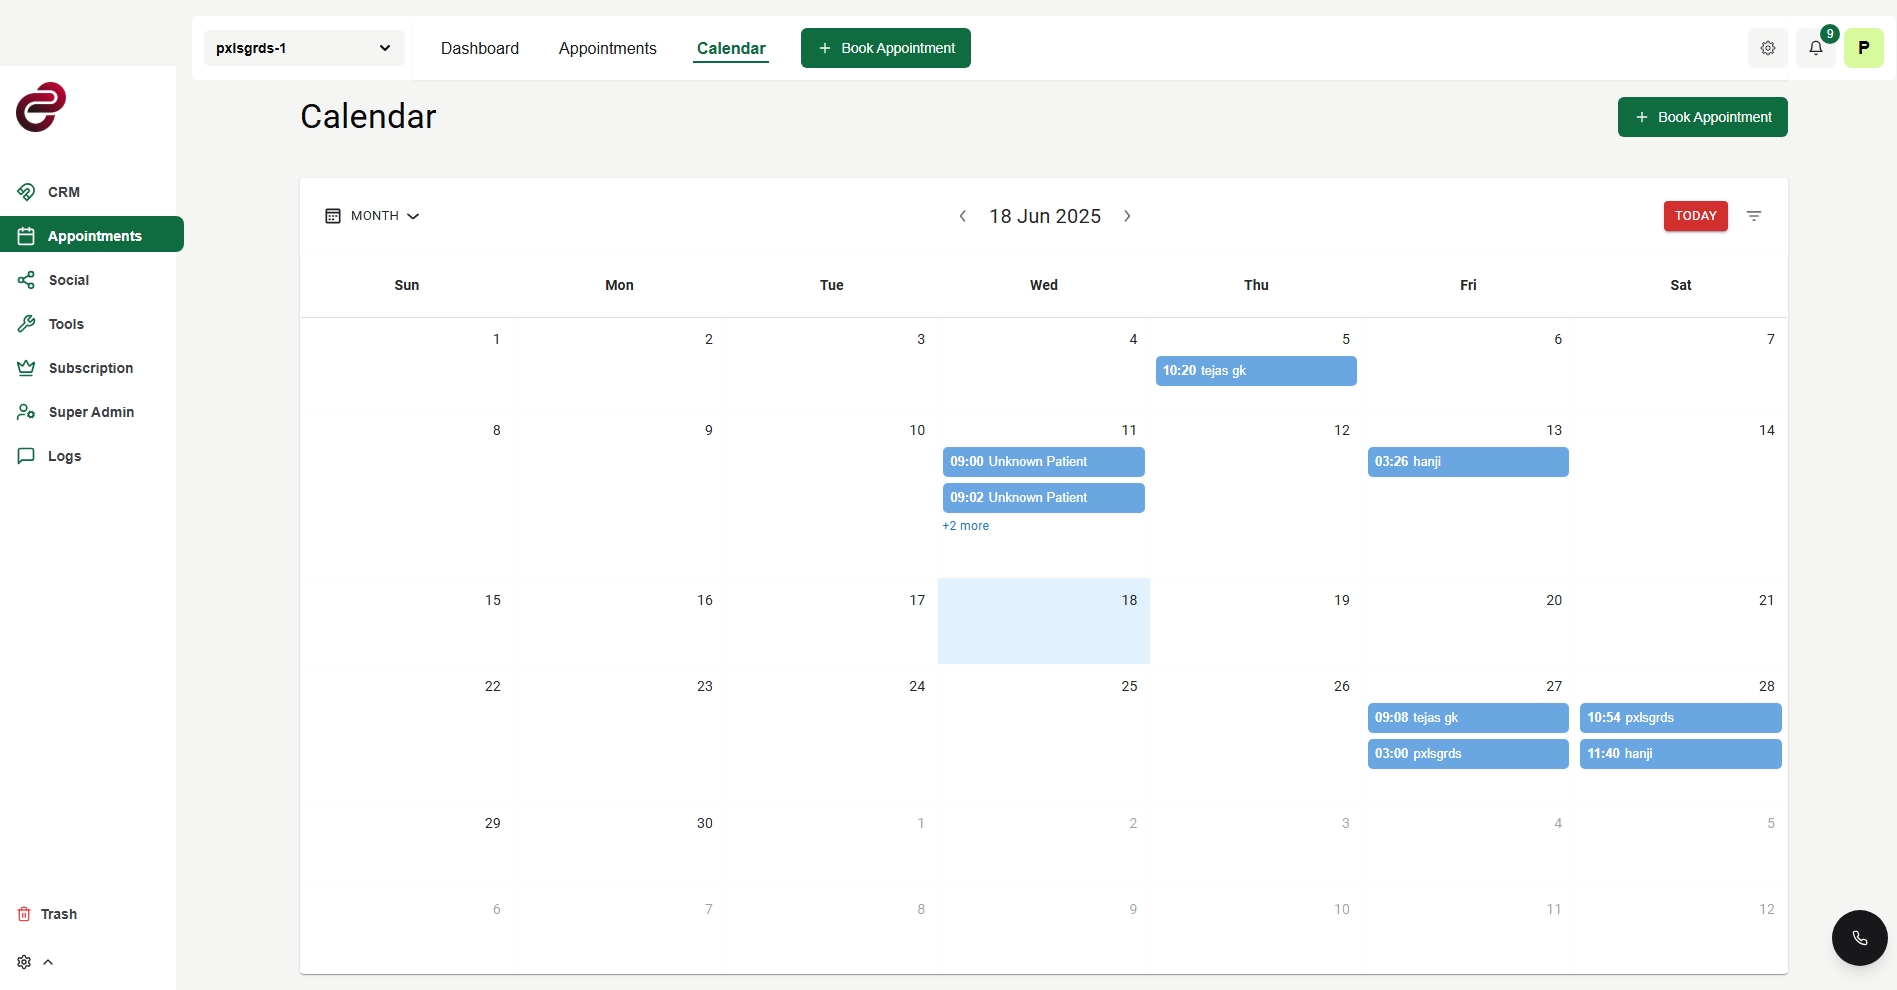Open Trash in the sidebar
The width and height of the screenshot is (1897, 990).
coord(59,914)
